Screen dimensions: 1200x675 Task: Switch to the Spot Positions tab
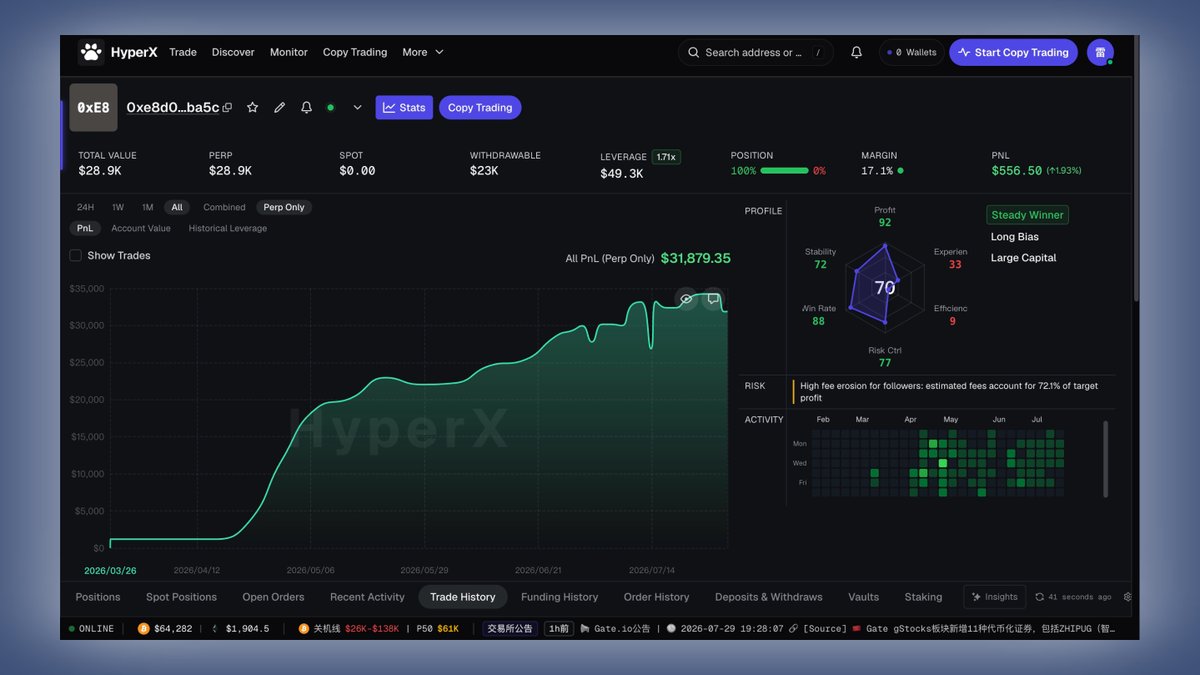pos(181,597)
